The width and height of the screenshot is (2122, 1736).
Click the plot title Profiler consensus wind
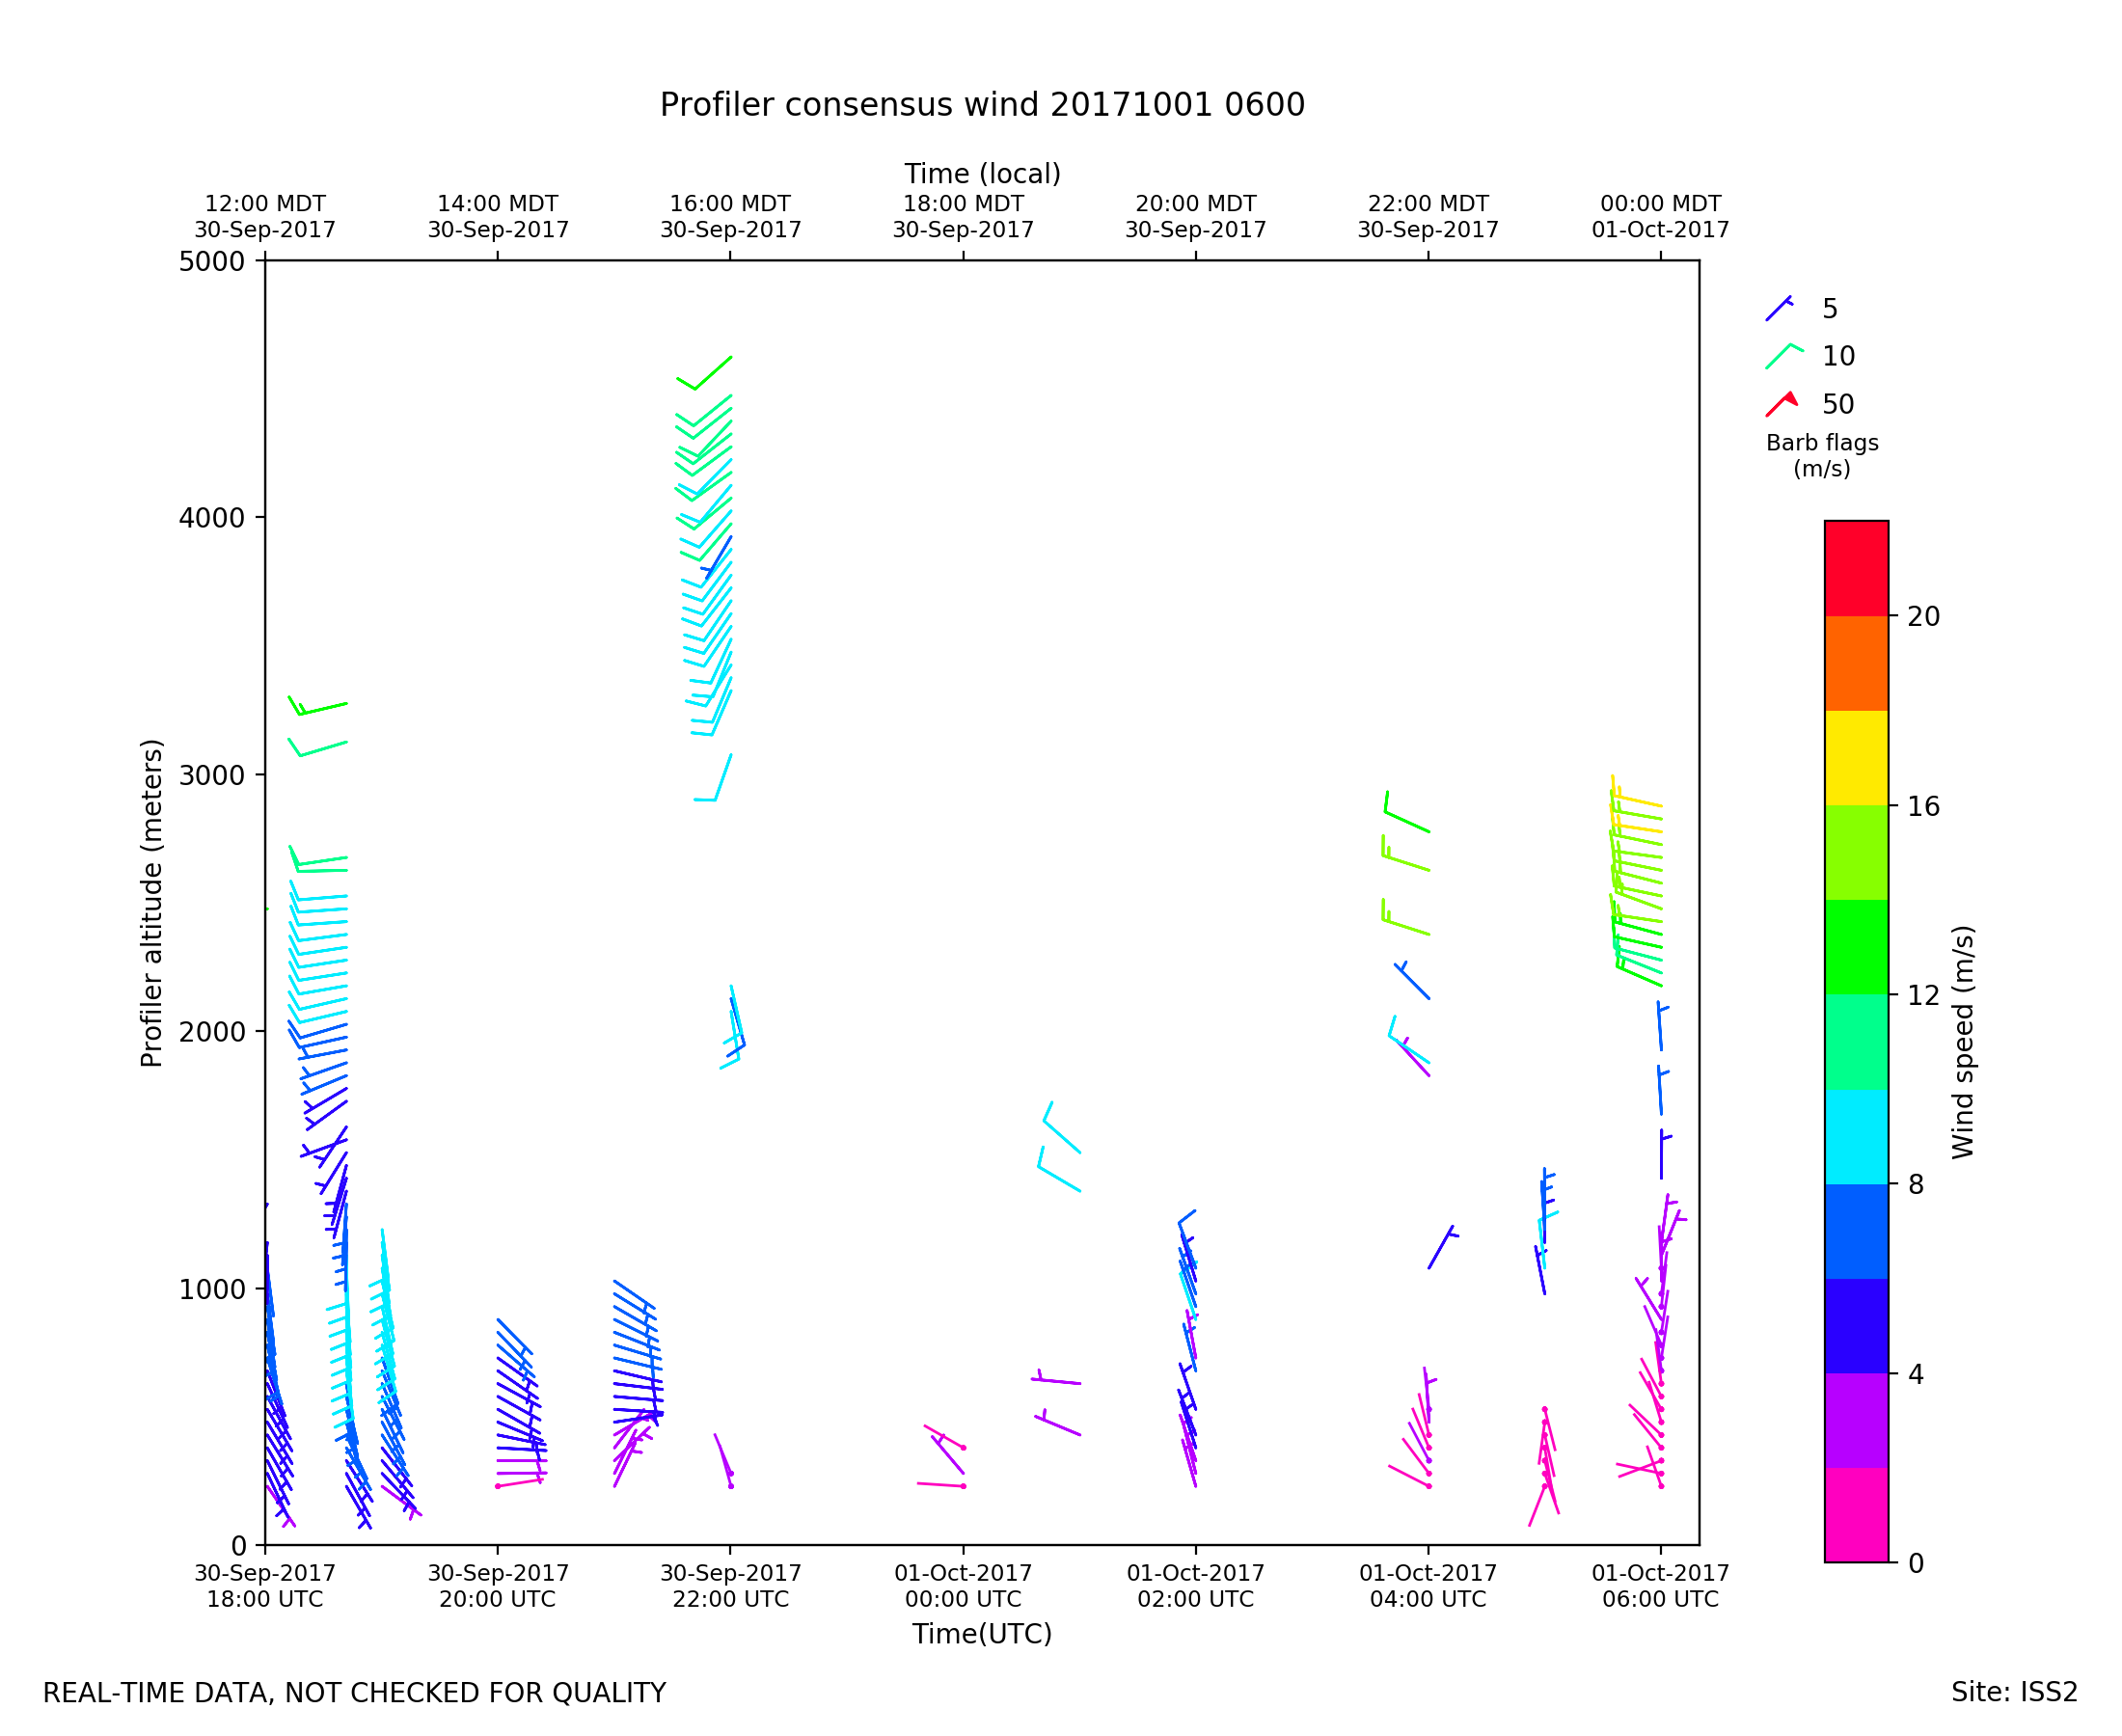click(981, 105)
